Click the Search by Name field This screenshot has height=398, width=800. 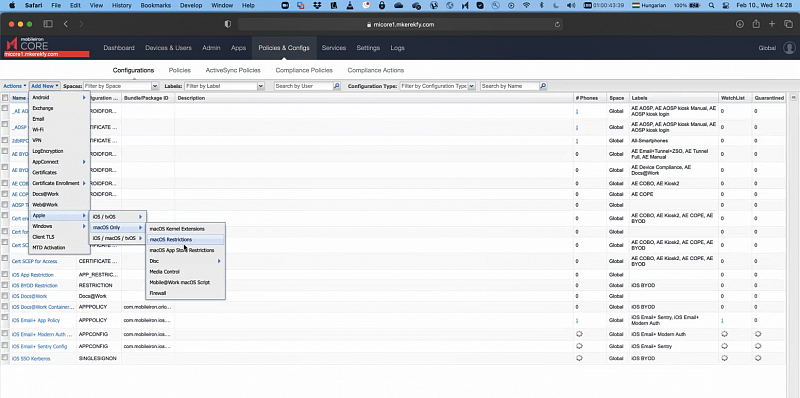[510, 86]
